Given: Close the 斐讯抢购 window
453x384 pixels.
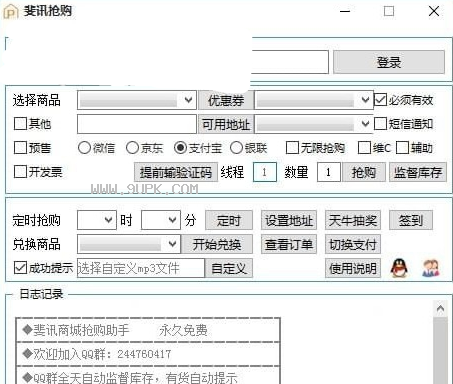Looking at the screenshot, I should point(434,11).
